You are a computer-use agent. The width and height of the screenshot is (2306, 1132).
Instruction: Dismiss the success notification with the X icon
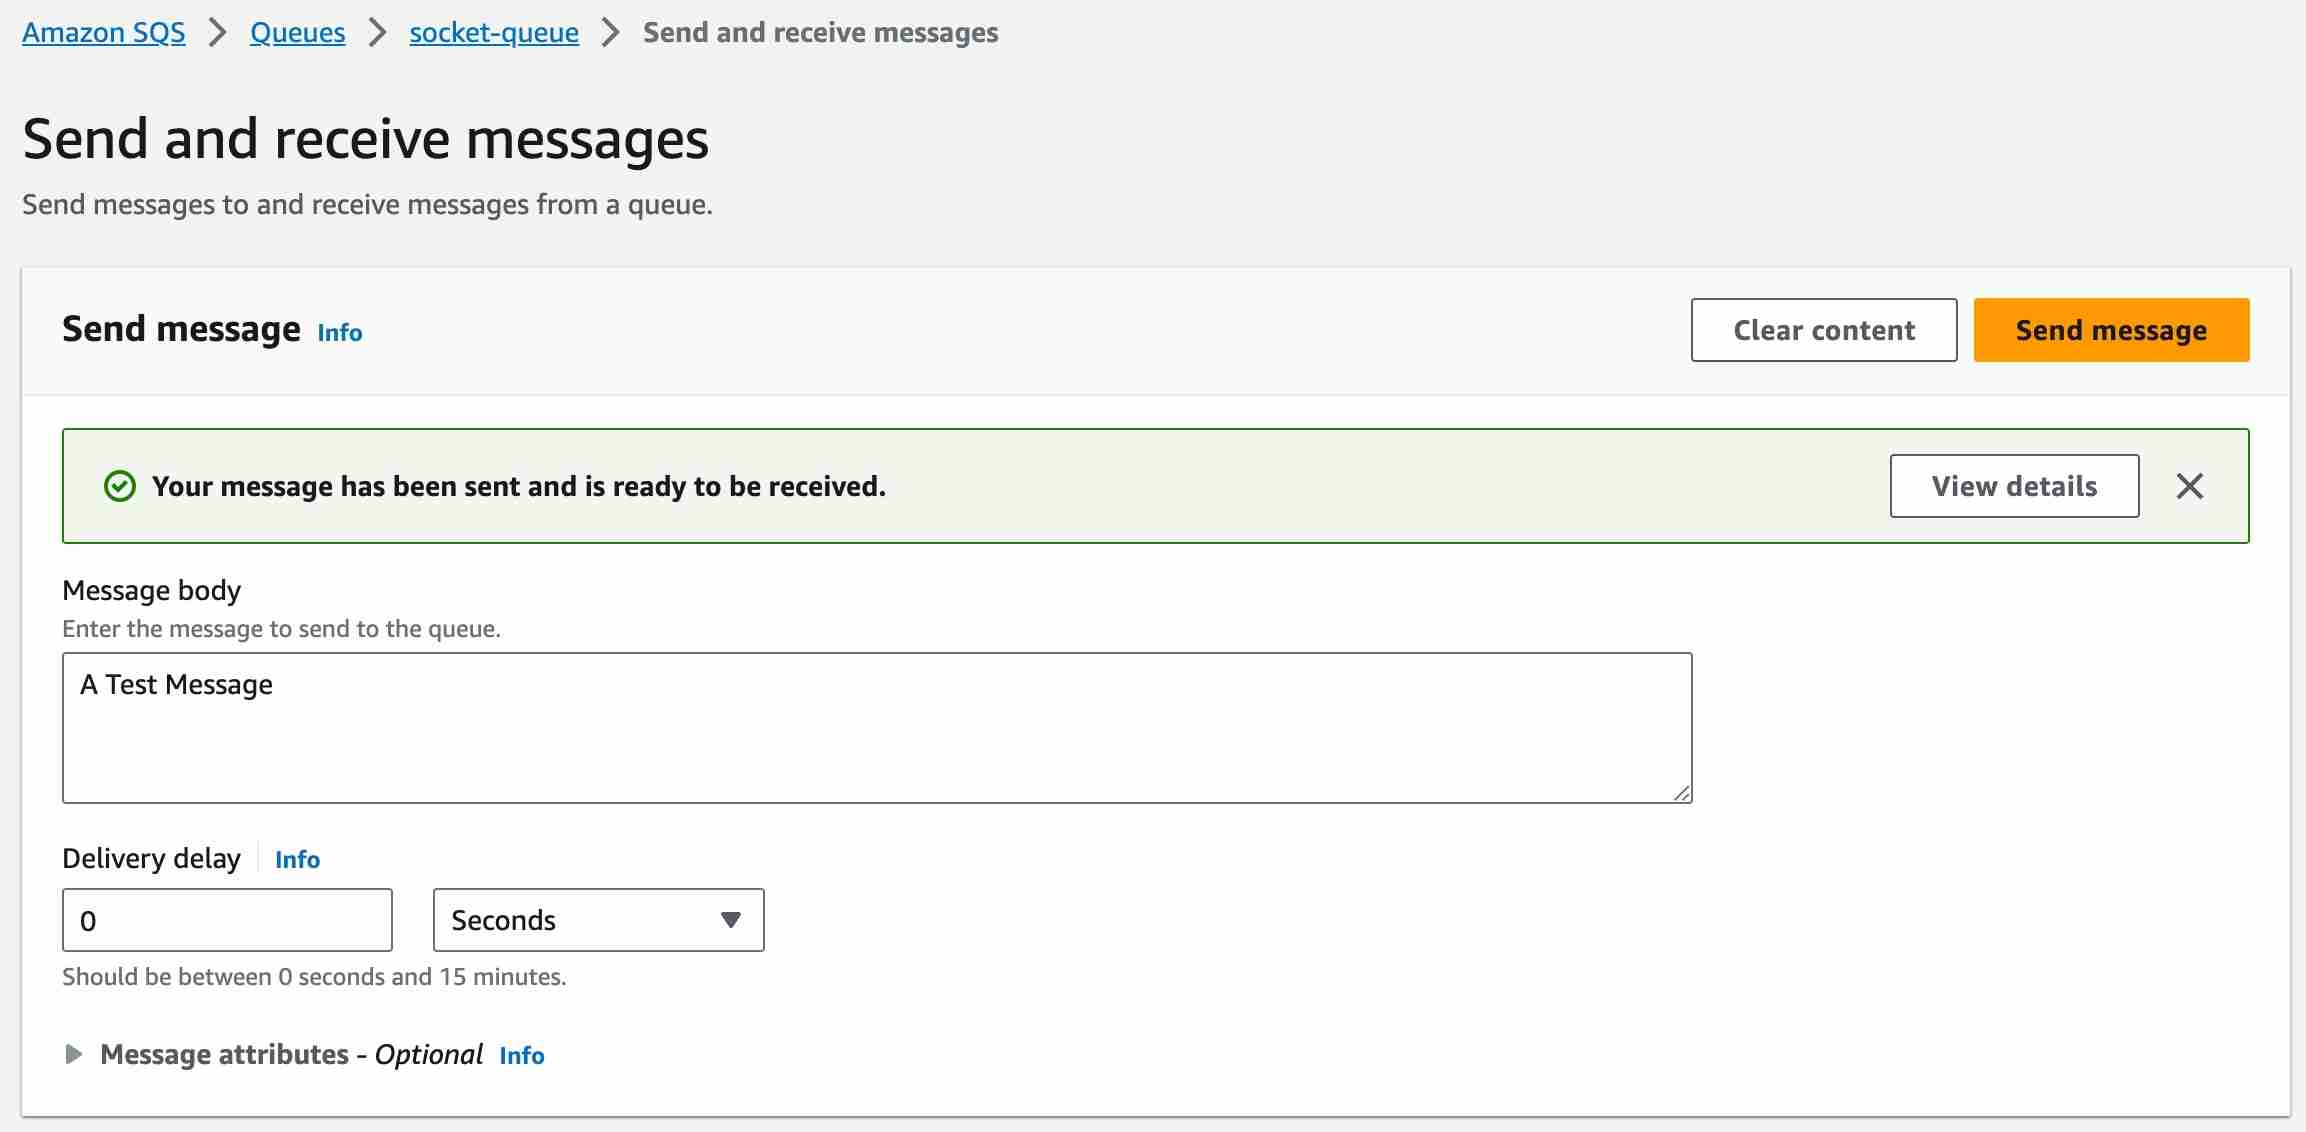pos(2190,486)
